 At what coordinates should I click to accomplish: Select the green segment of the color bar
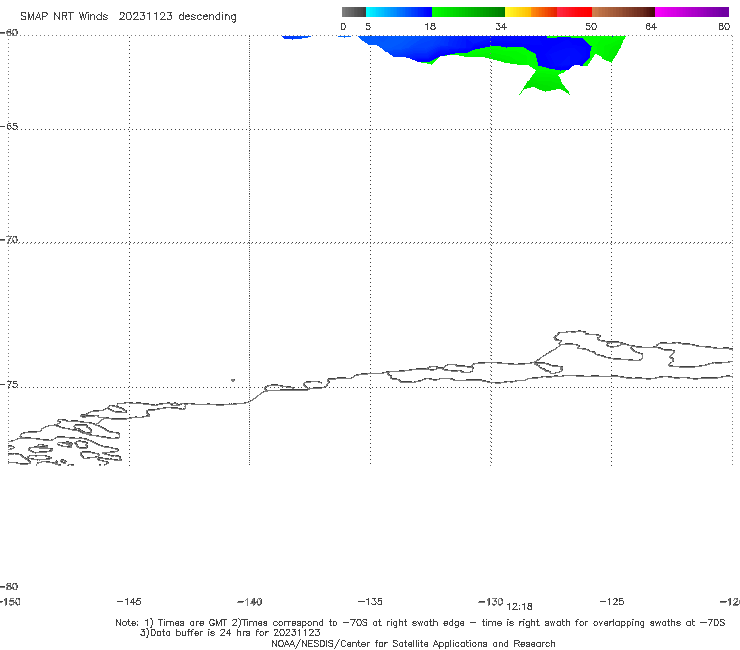click(468, 12)
